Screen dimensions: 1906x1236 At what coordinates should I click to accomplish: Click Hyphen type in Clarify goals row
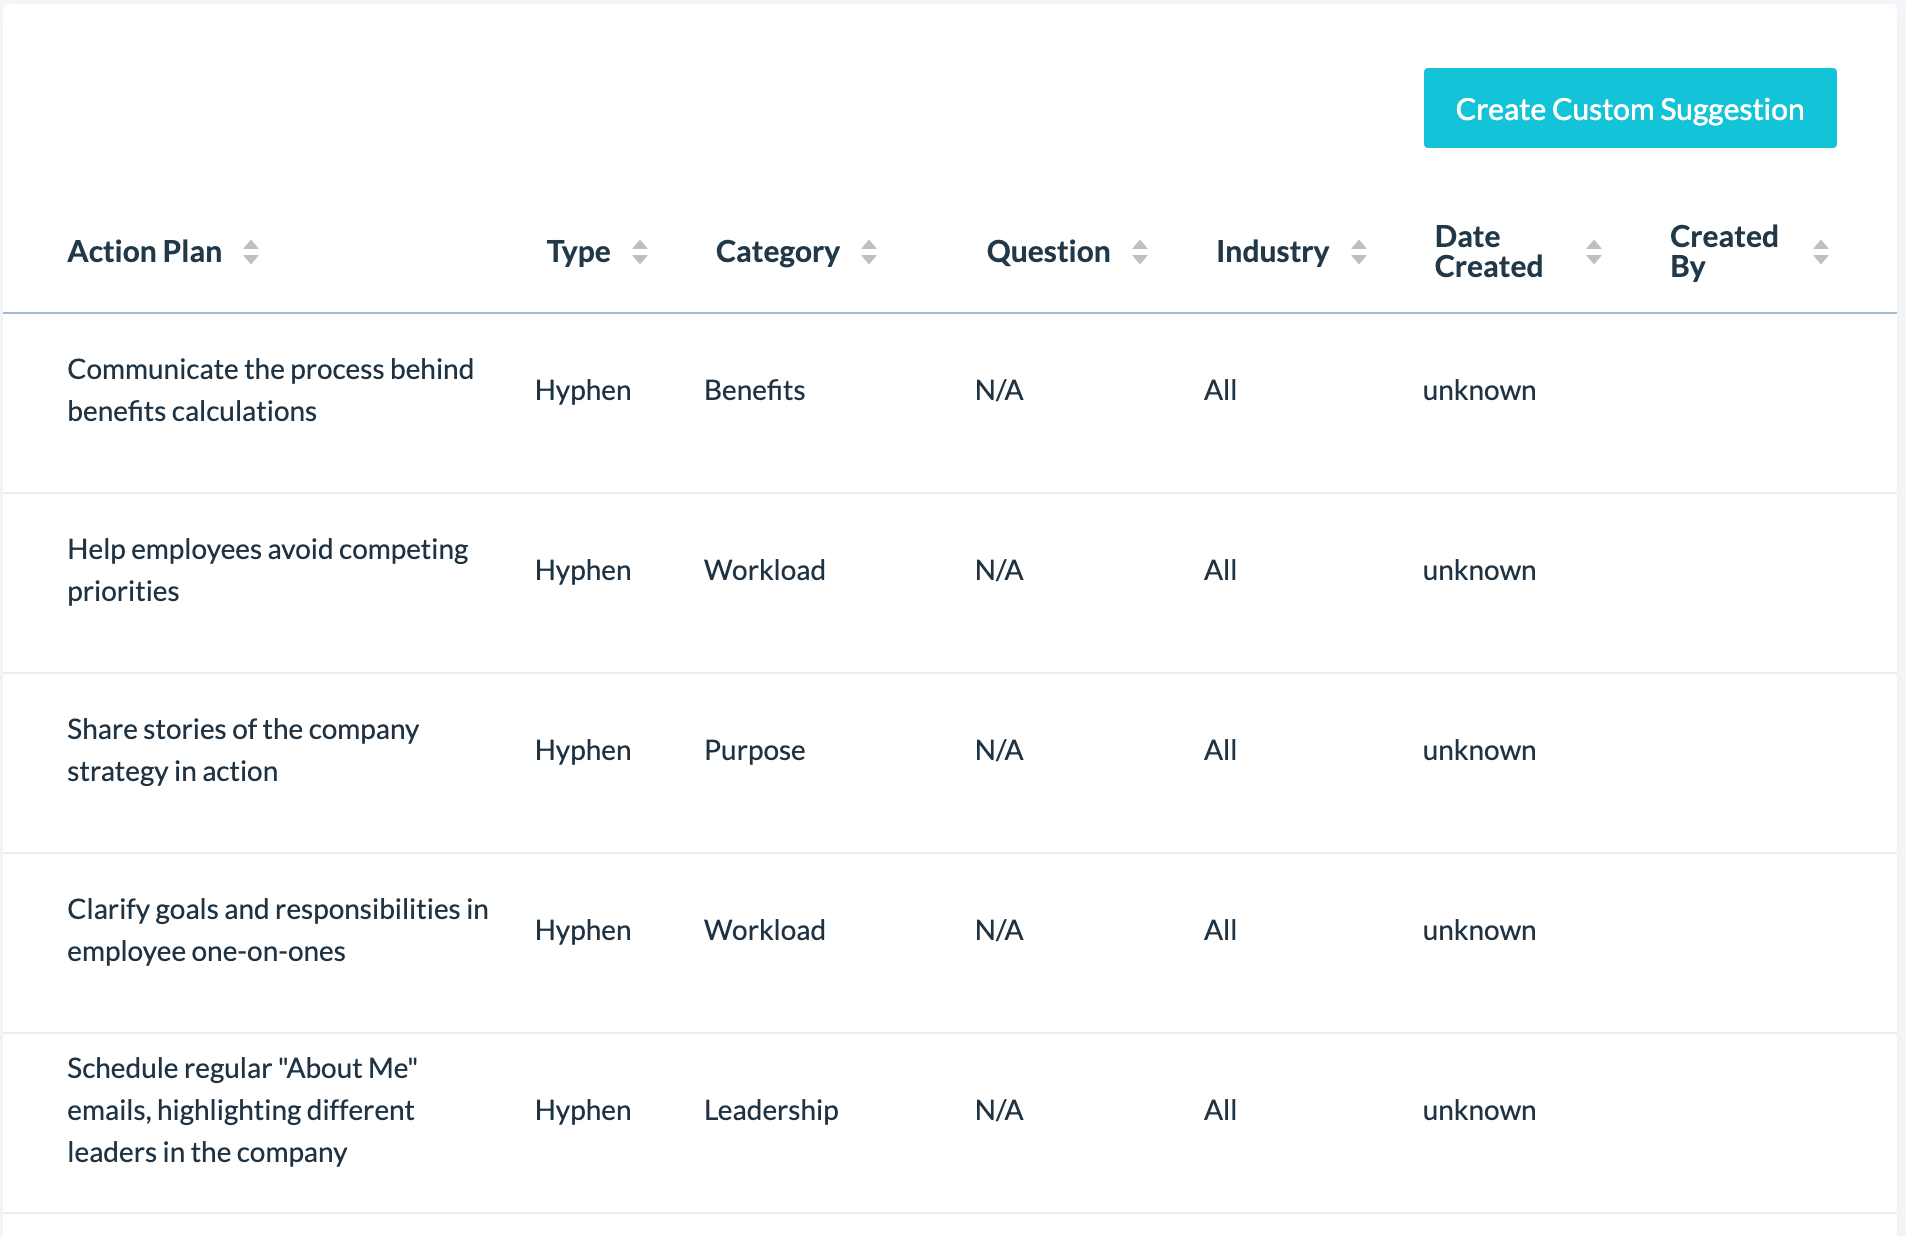[x=583, y=930]
